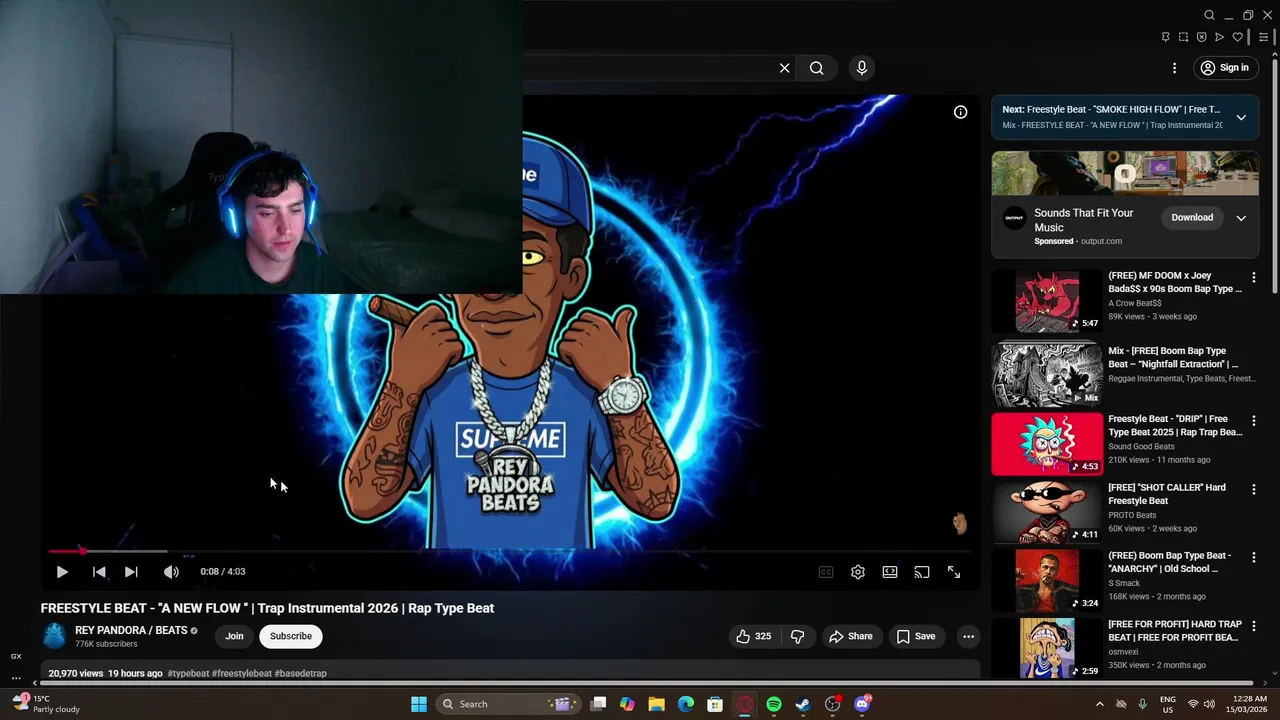The width and height of the screenshot is (1280, 720).
Task: Open Opera GX sidebar GX icon
Action: 16,656
